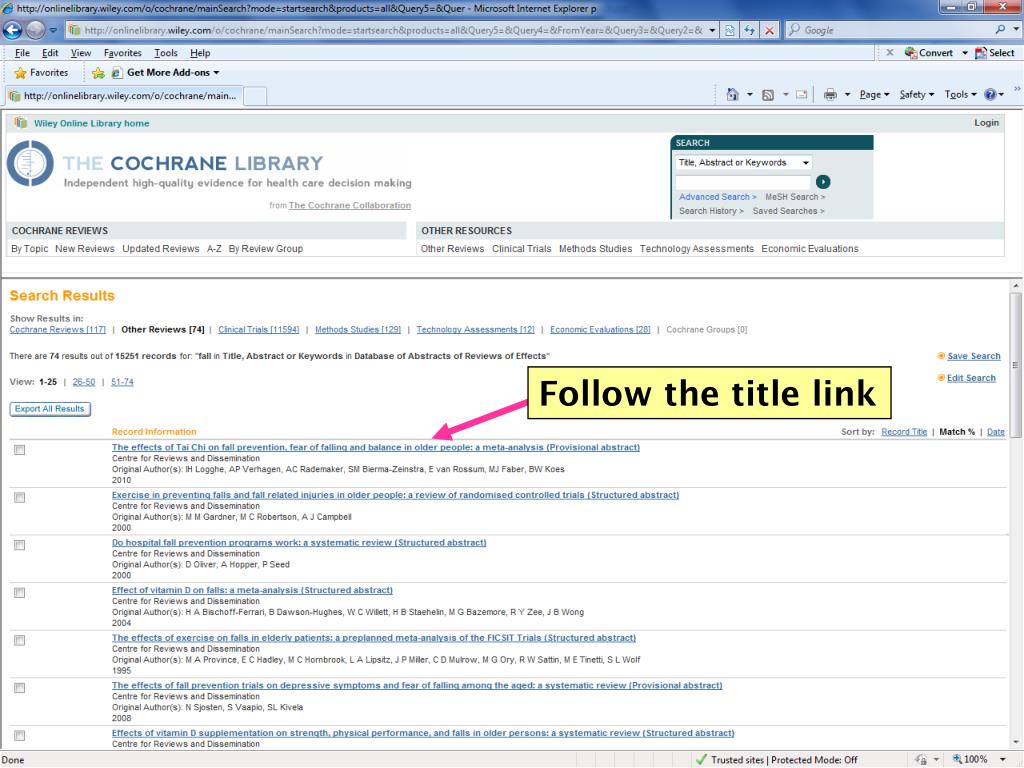Show Clinical Trials [11594] results
The width and height of the screenshot is (1024, 768).
pyautogui.click(x=259, y=330)
